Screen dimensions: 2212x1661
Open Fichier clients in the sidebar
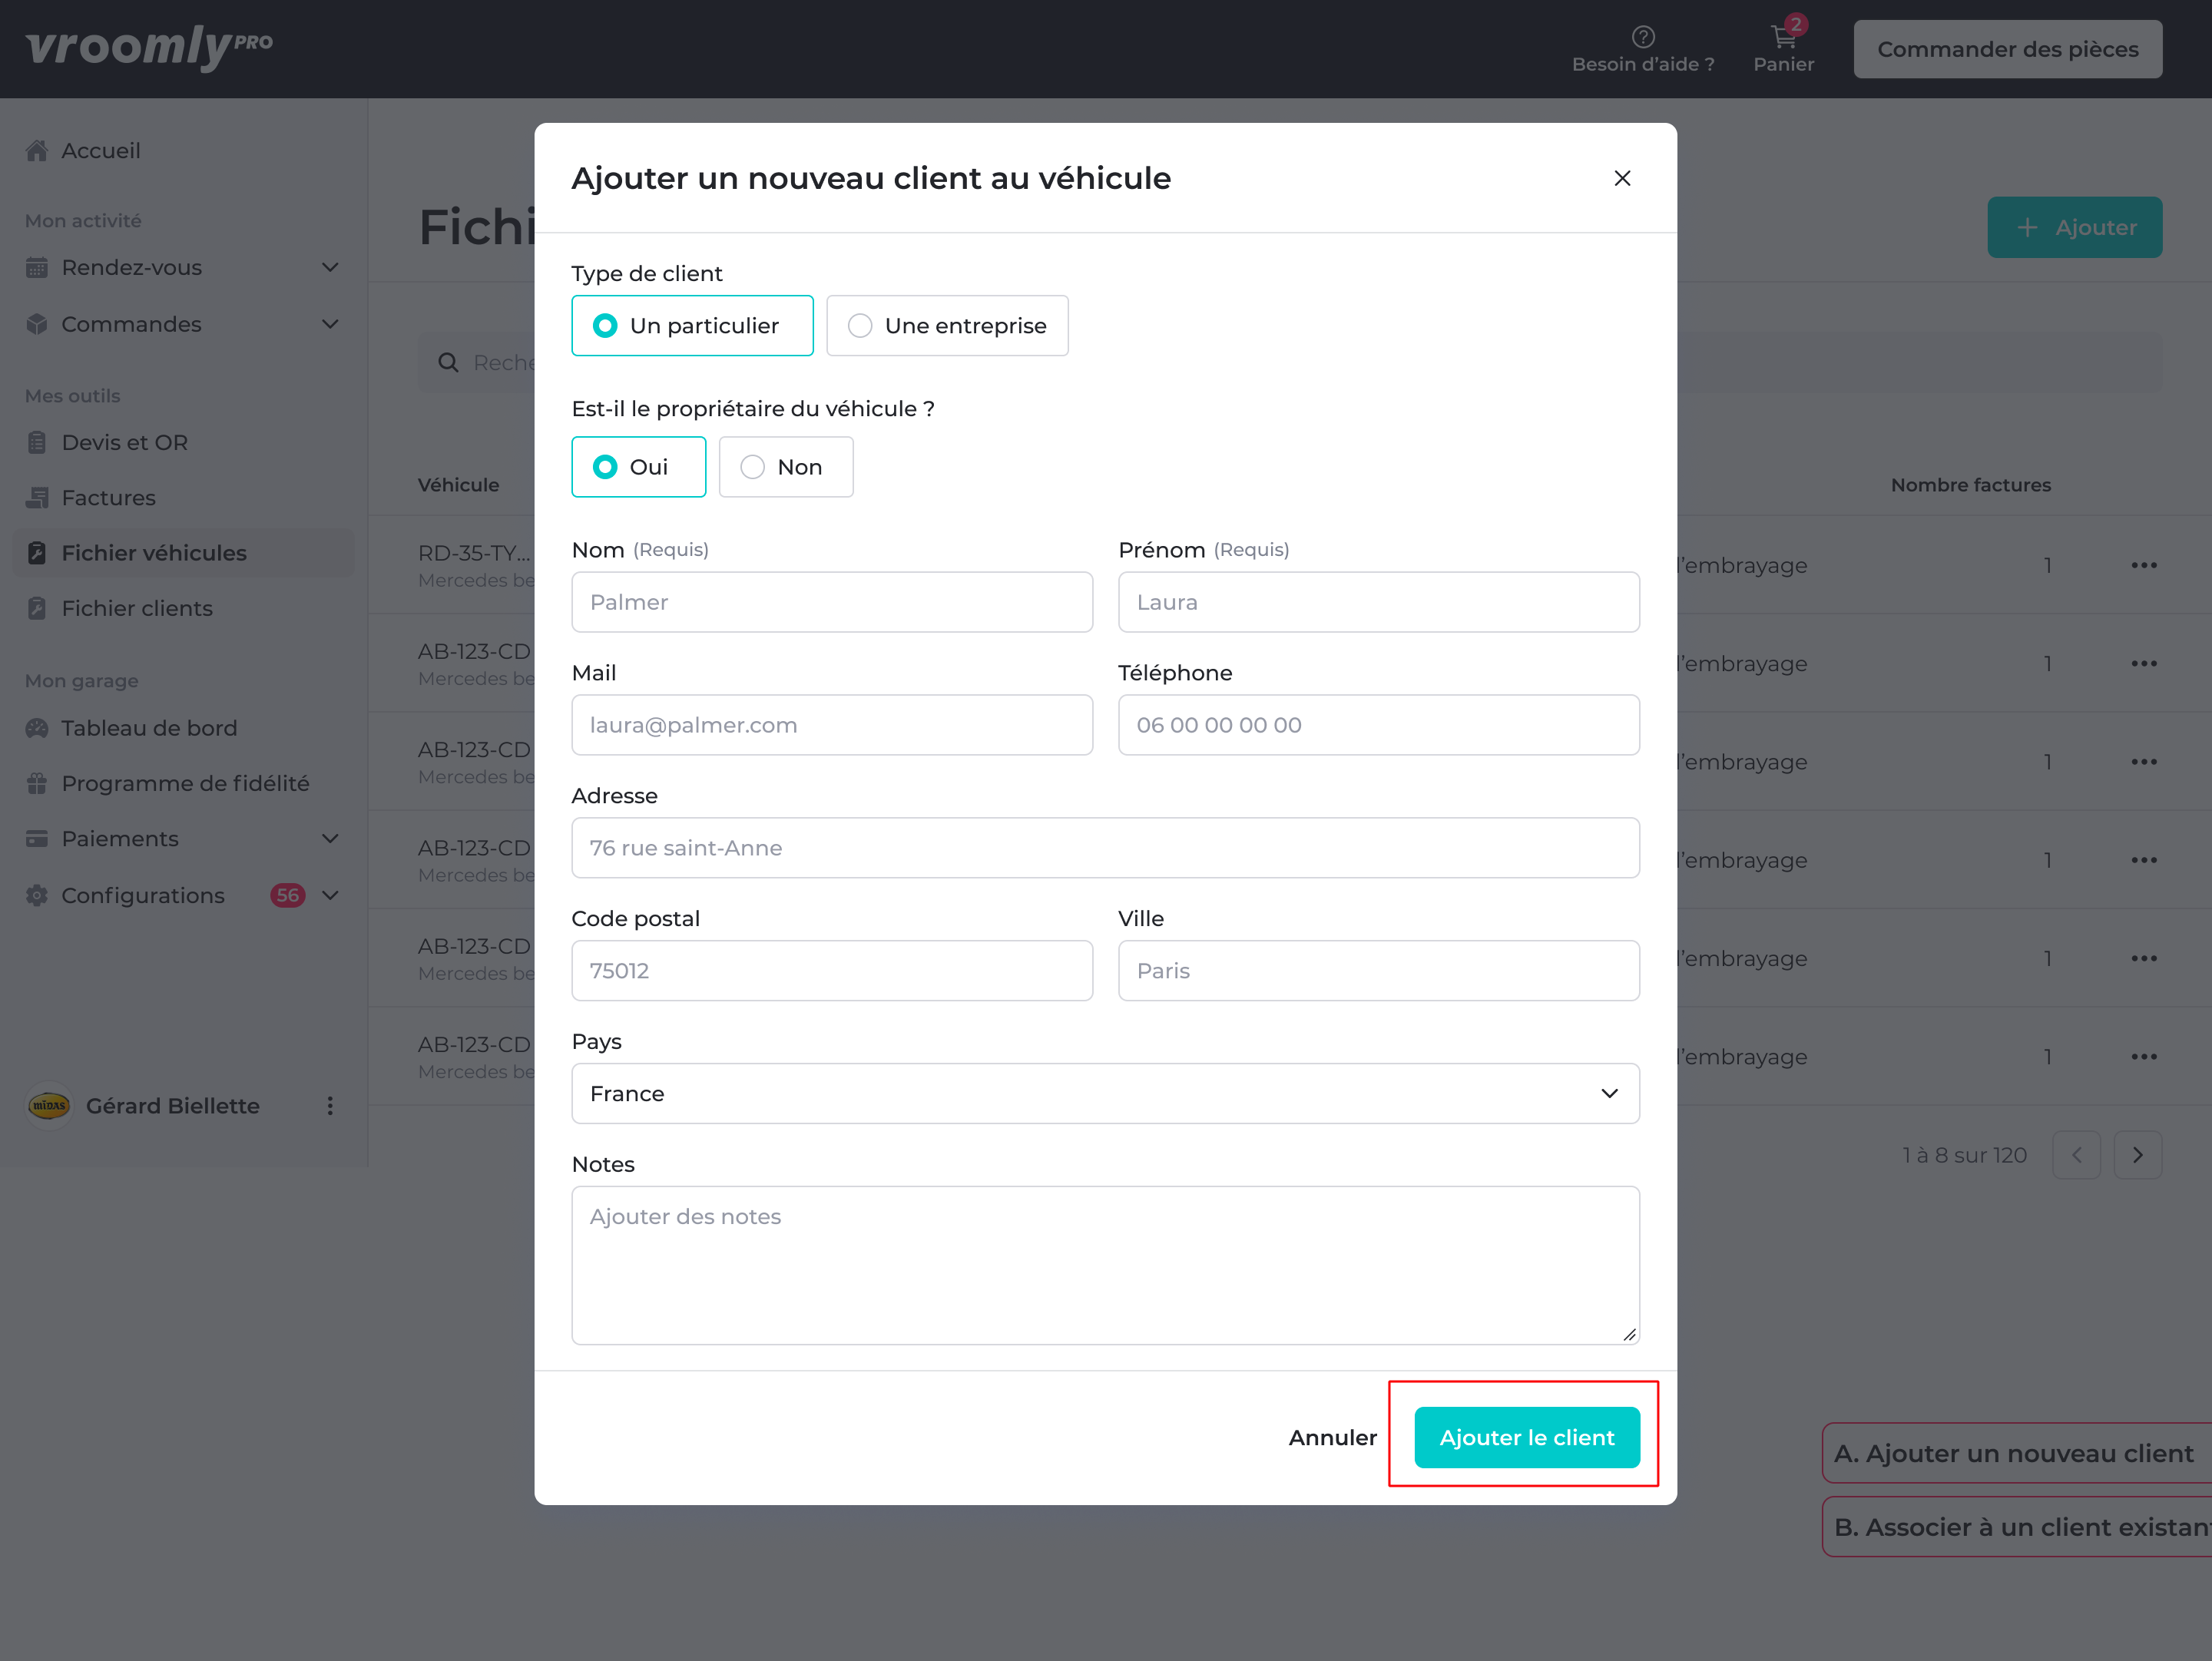pos(137,608)
